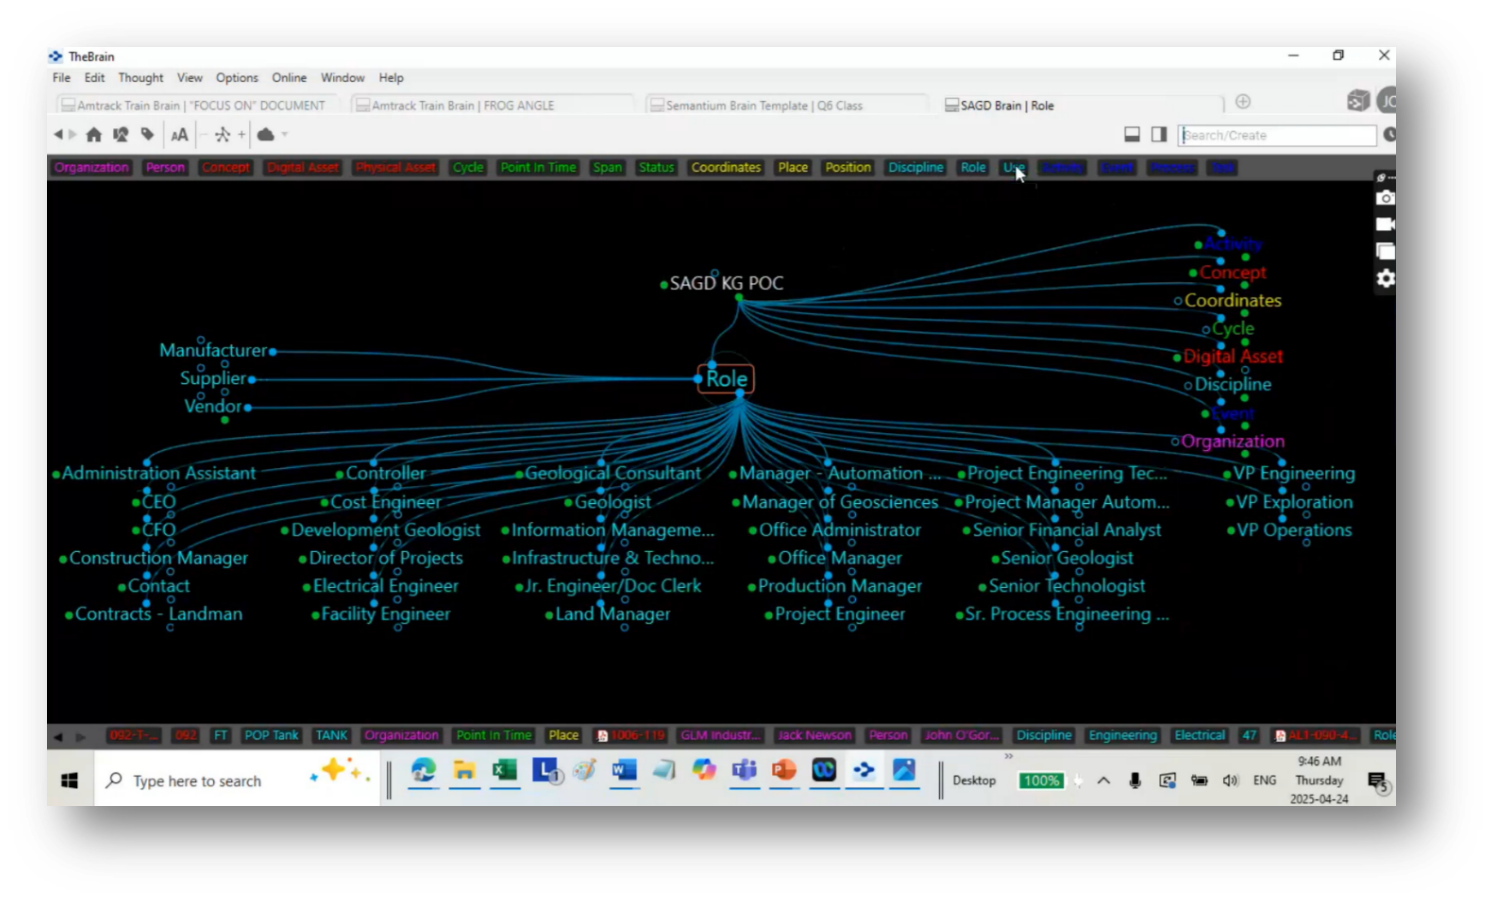Open the Vendor thought
Screen dimensions: 1491x901
[x=213, y=407]
